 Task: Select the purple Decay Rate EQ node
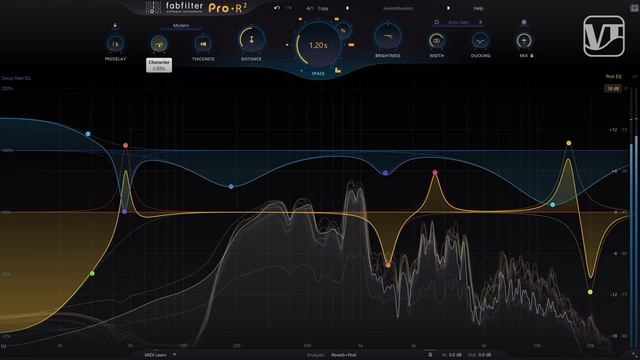coord(385,173)
